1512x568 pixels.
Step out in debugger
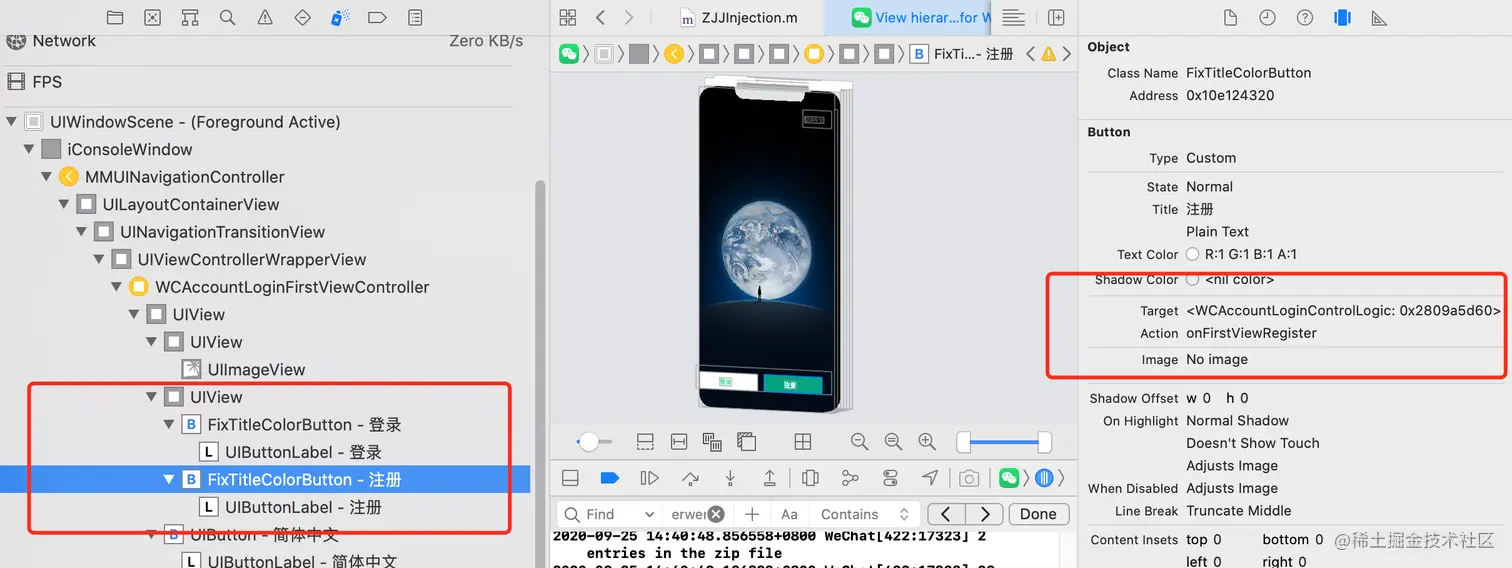click(x=769, y=478)
